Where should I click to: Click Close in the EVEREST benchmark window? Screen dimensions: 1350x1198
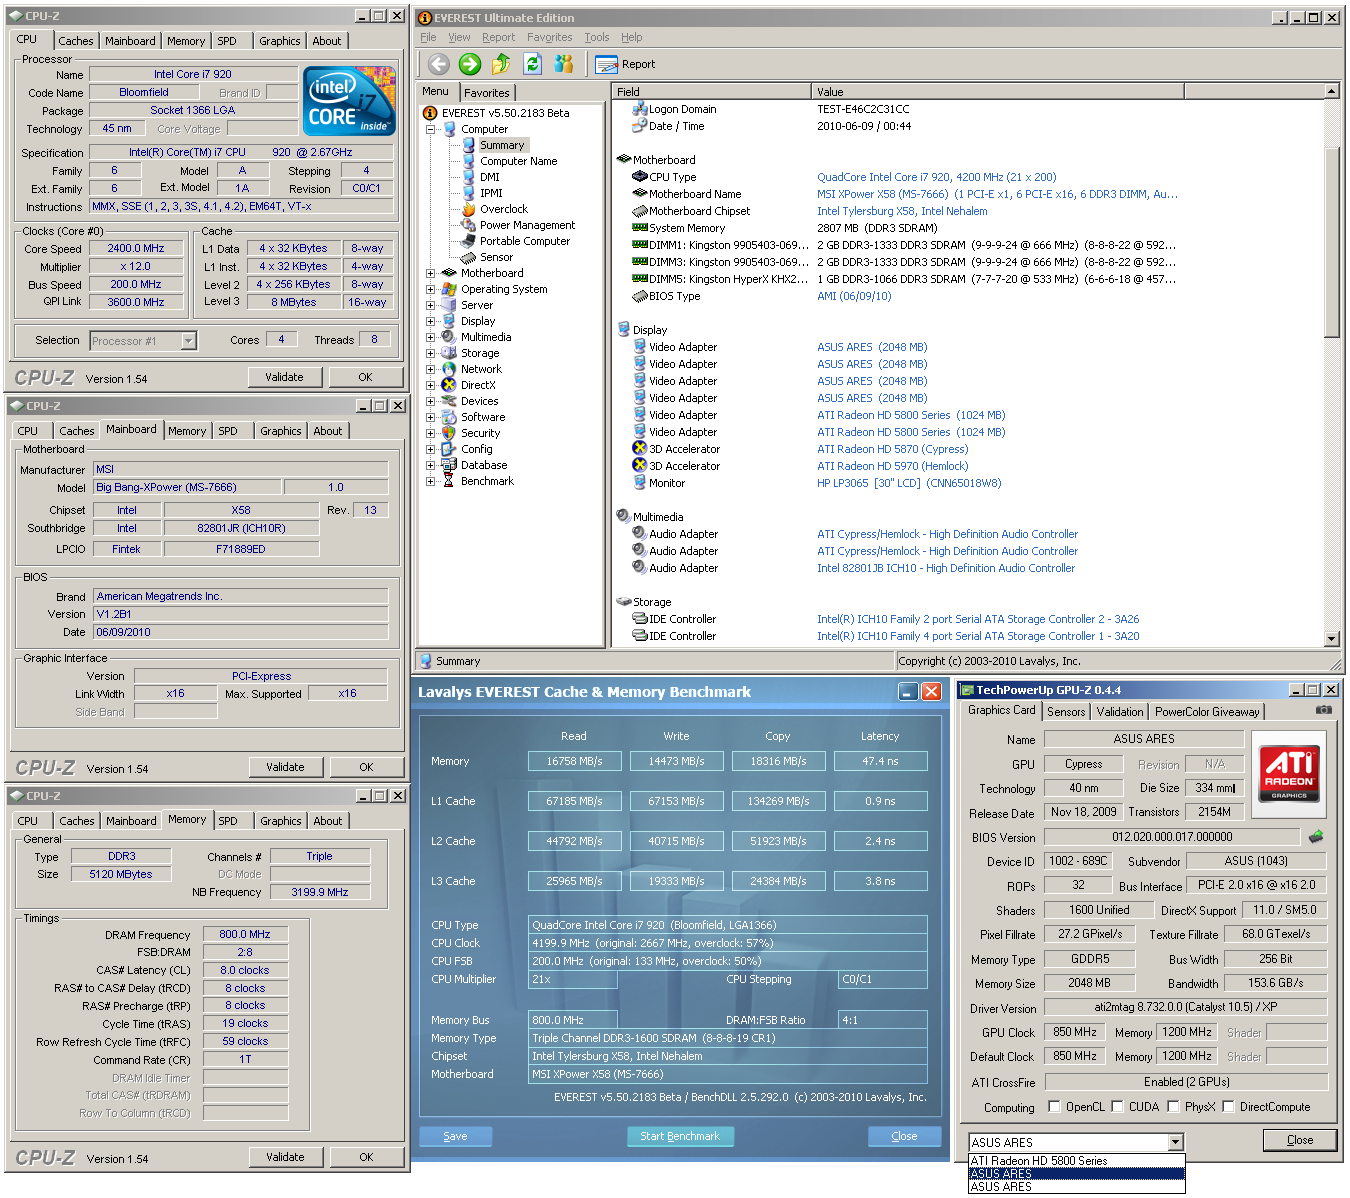click(x=904, y=1136)
